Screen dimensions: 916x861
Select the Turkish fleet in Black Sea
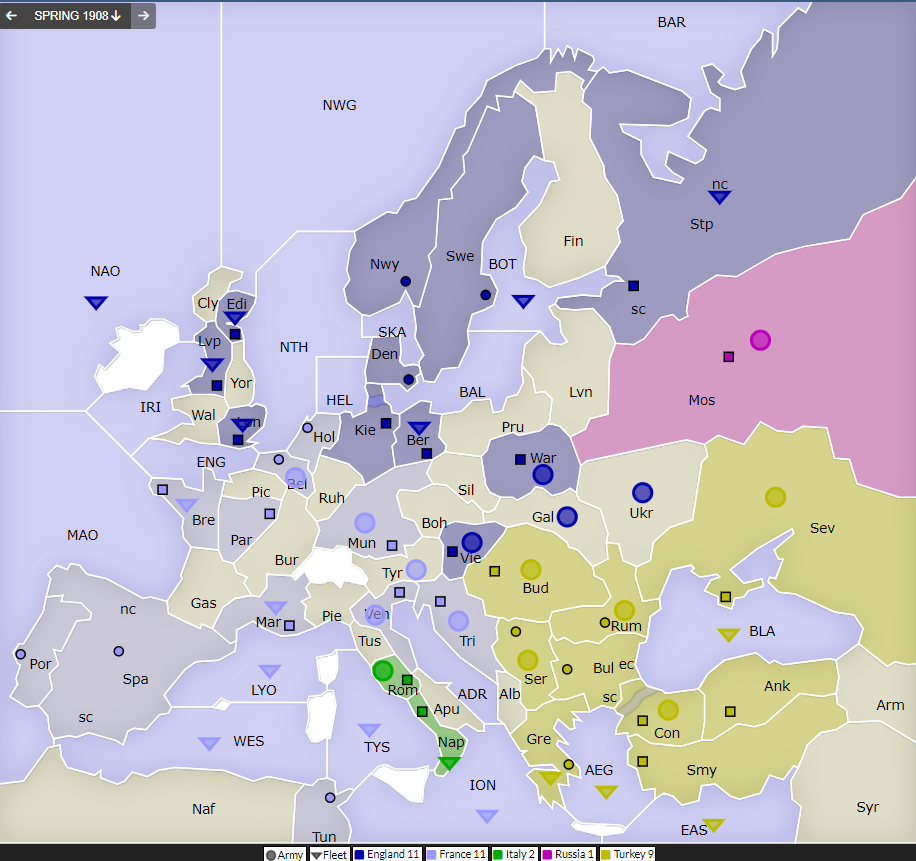[x=728, y=634]
